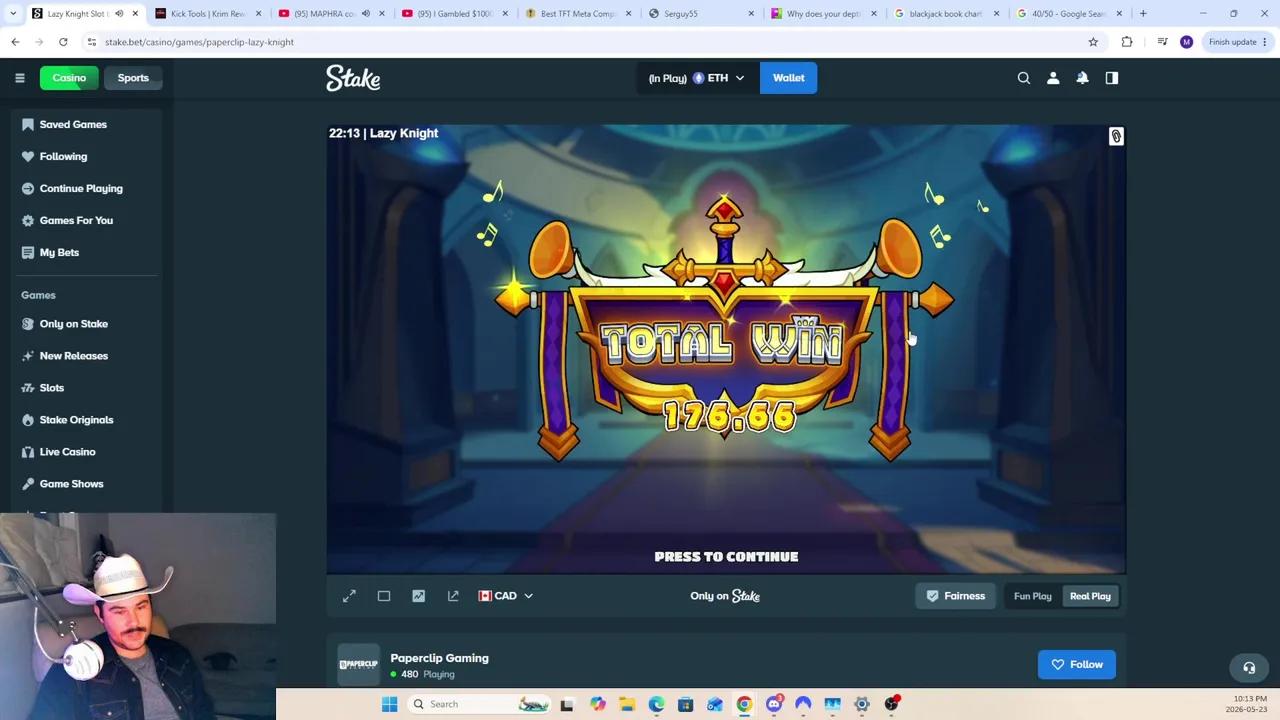
Task: Open the Wallet
Action: [788, 78]
